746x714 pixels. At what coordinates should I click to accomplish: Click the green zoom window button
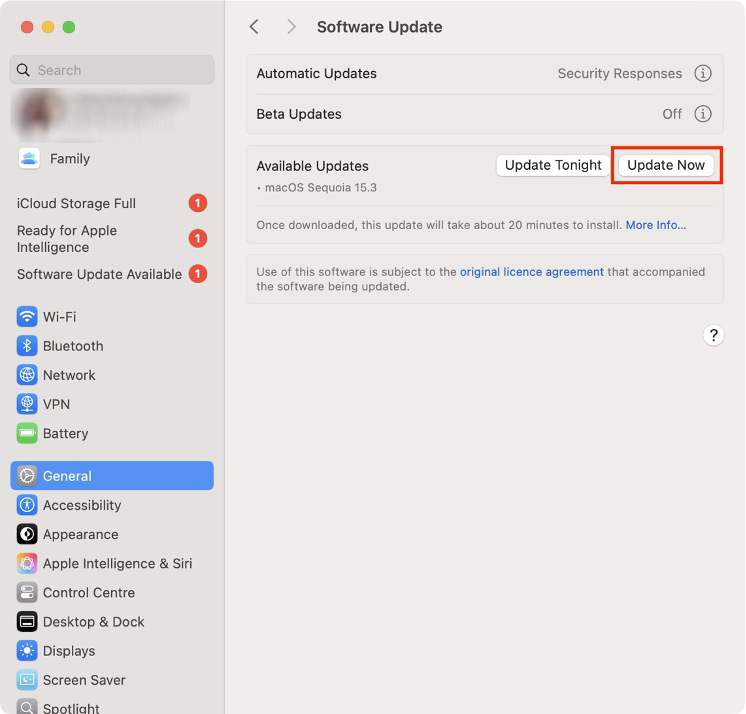(x=69, y=27)
